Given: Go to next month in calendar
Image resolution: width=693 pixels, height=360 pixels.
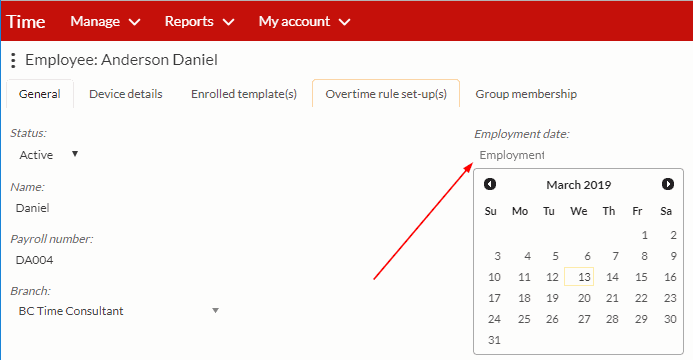Looking at the screenshot, I should point(667,184).
